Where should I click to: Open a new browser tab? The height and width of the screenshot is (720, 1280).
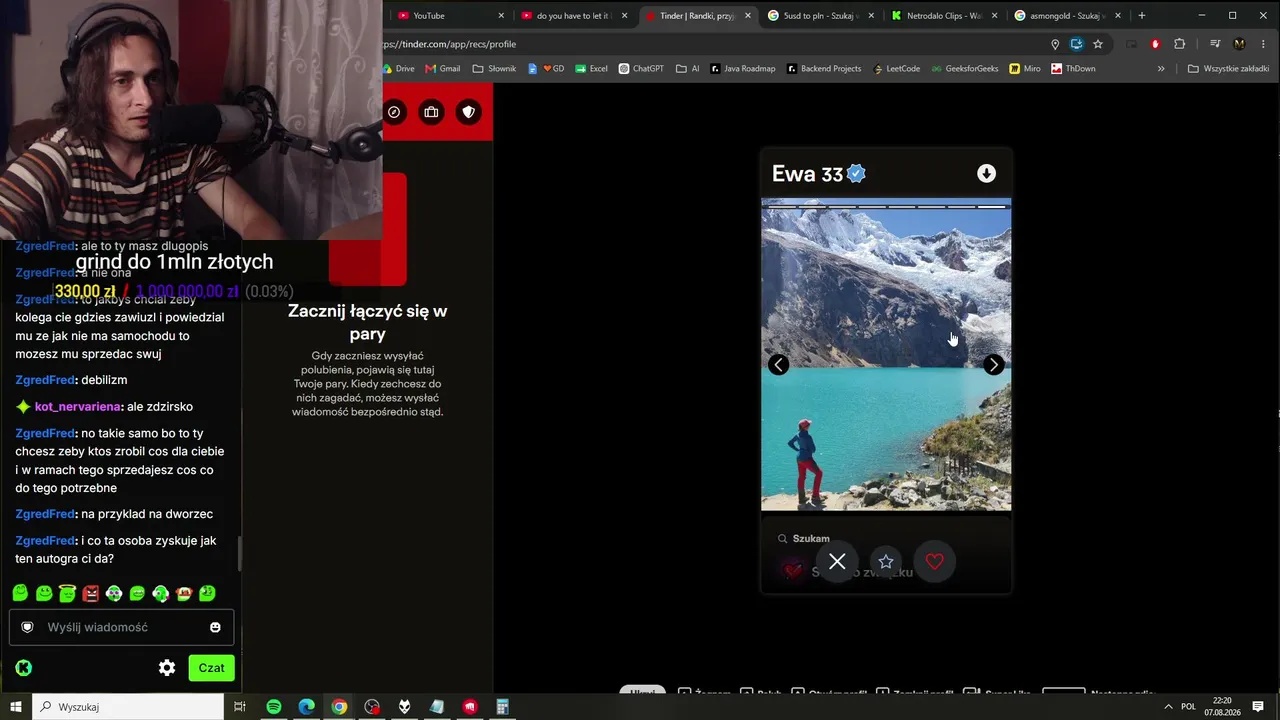click(x=1142, y=16)
